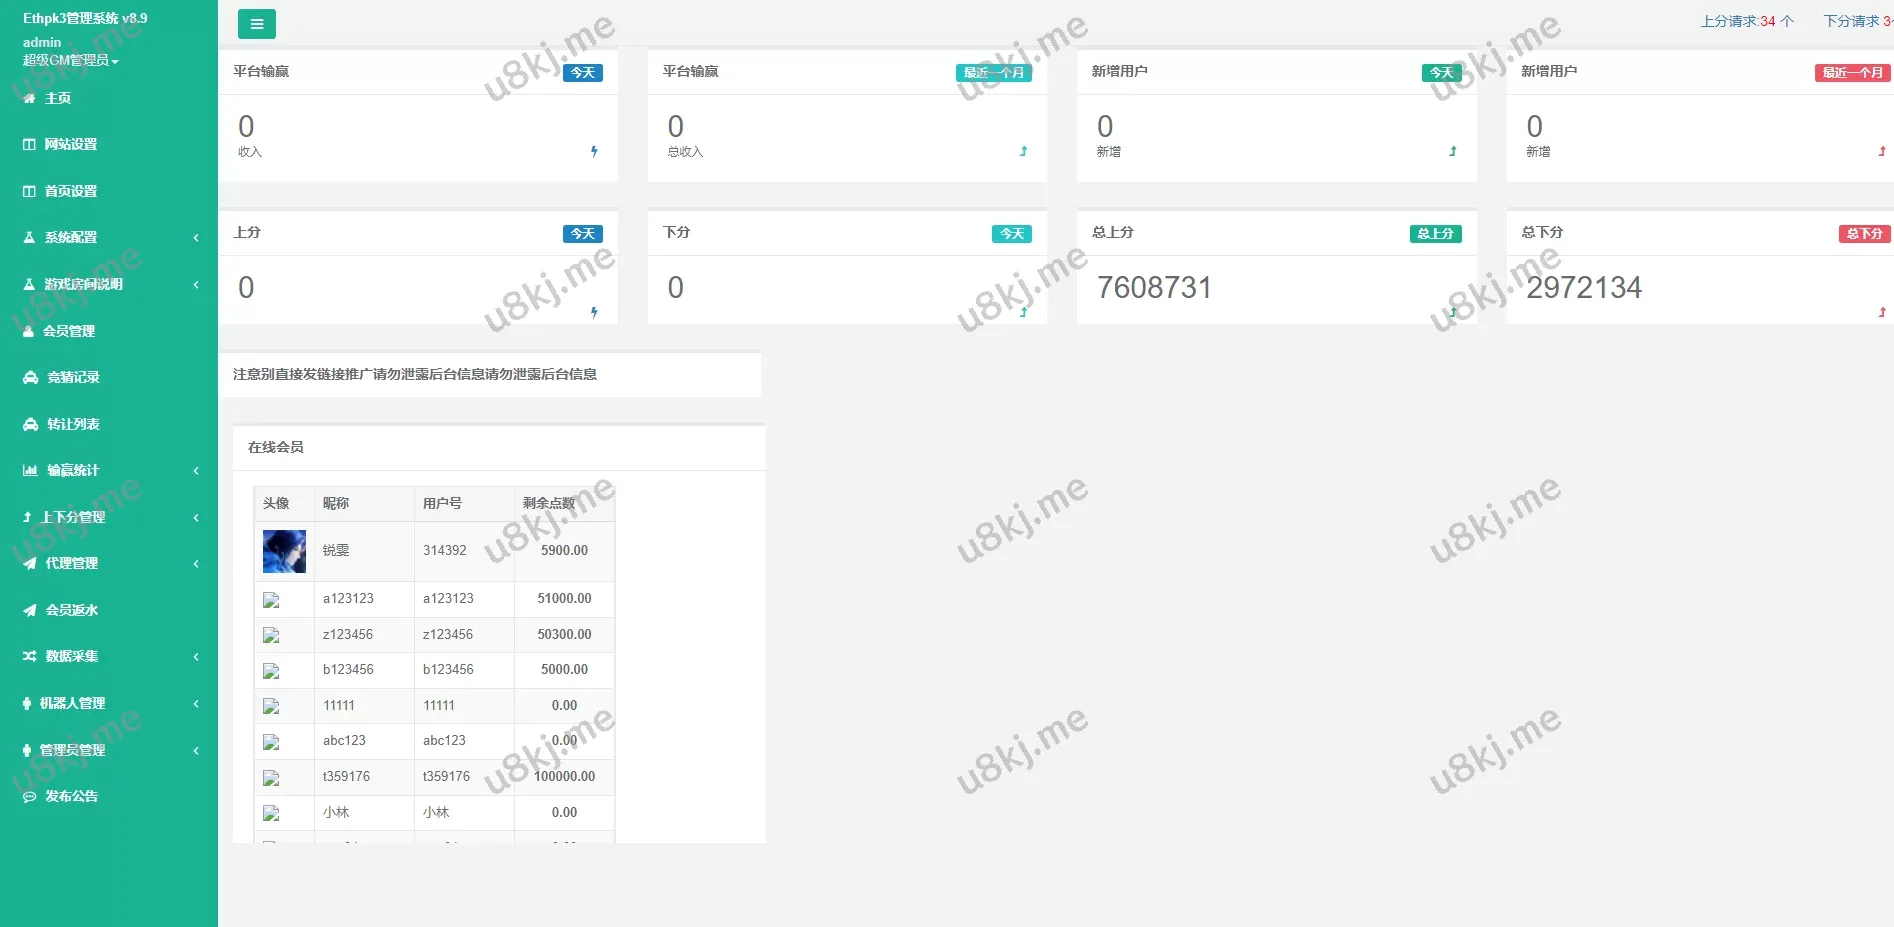
Task: Click the car icon beside 竞猜记录
Action: [30, 378]
